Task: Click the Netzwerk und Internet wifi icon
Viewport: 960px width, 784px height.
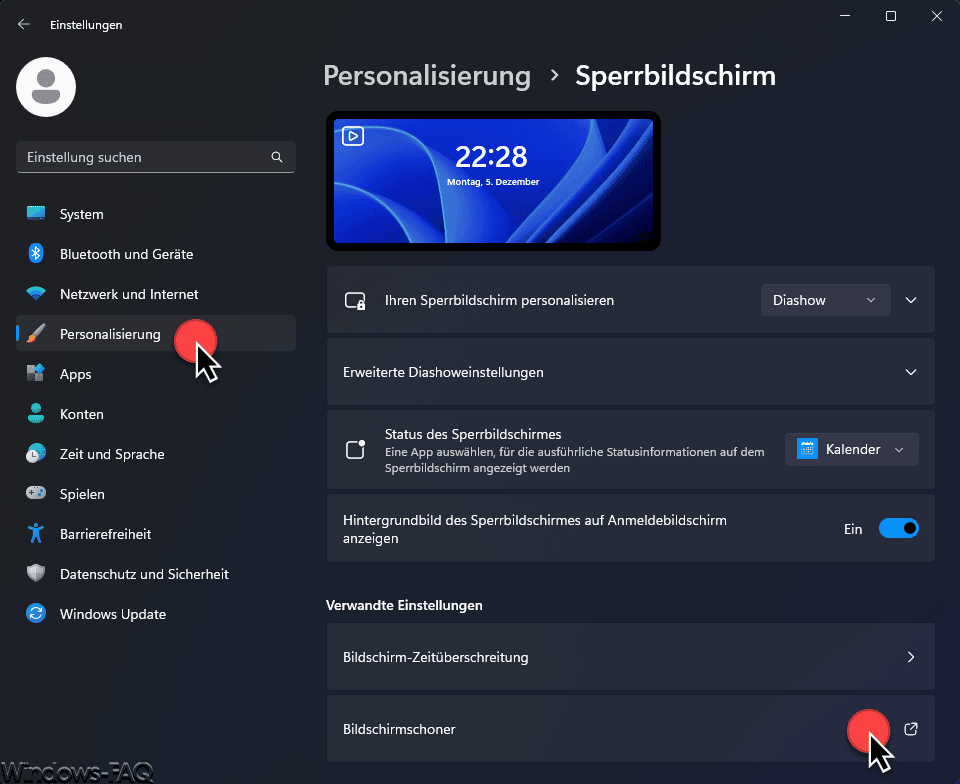Action: 36,294
